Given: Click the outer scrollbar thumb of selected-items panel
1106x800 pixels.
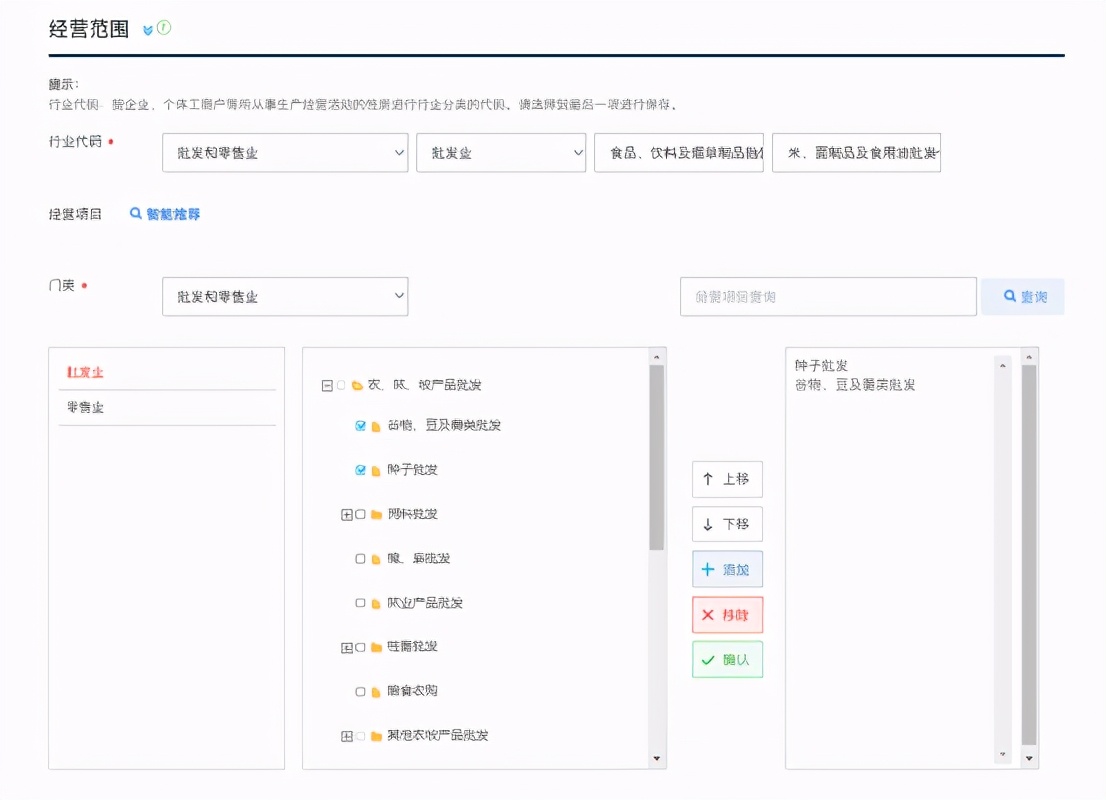Looking at the screenshot, I should coord(1029,555).
